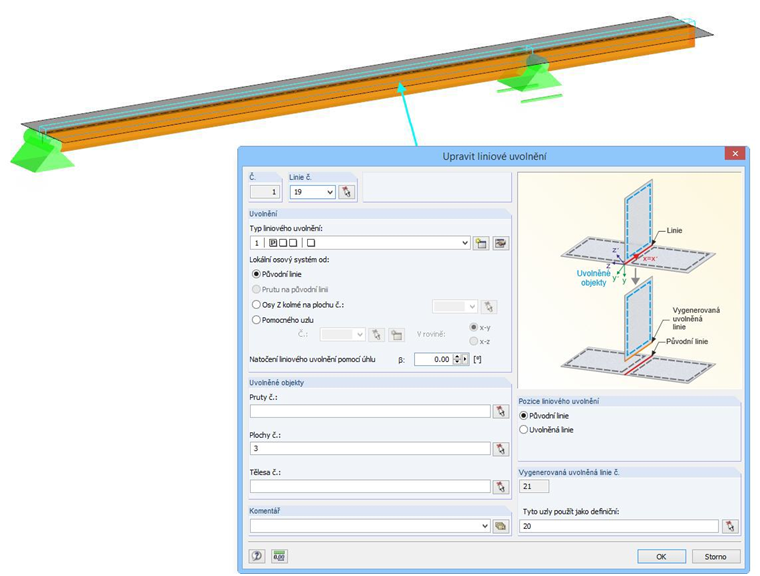Expand Typ liniového uvolnění dropdown
The image size is (760, 576).
[x=465, y=243]
